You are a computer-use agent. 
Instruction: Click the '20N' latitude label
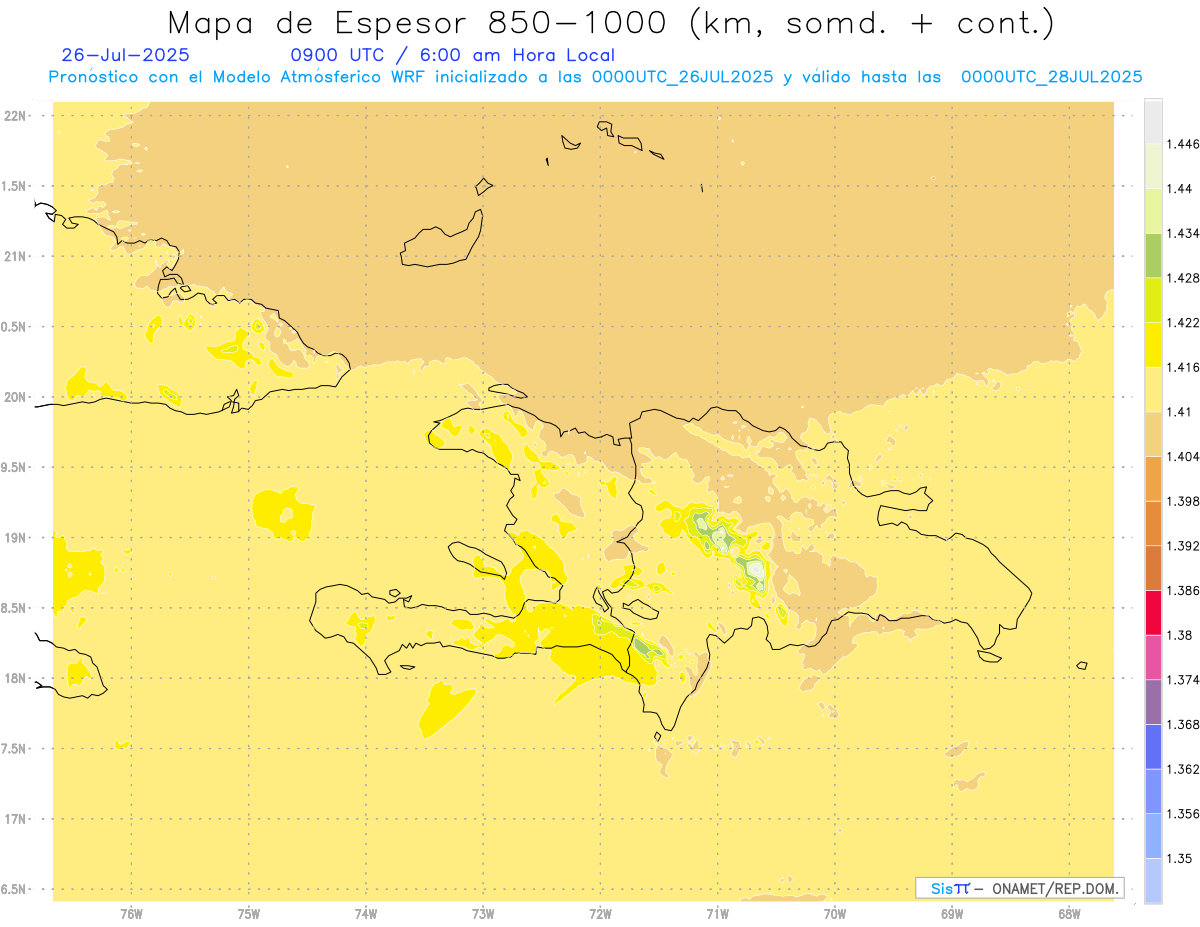click(x=15, y=397)
